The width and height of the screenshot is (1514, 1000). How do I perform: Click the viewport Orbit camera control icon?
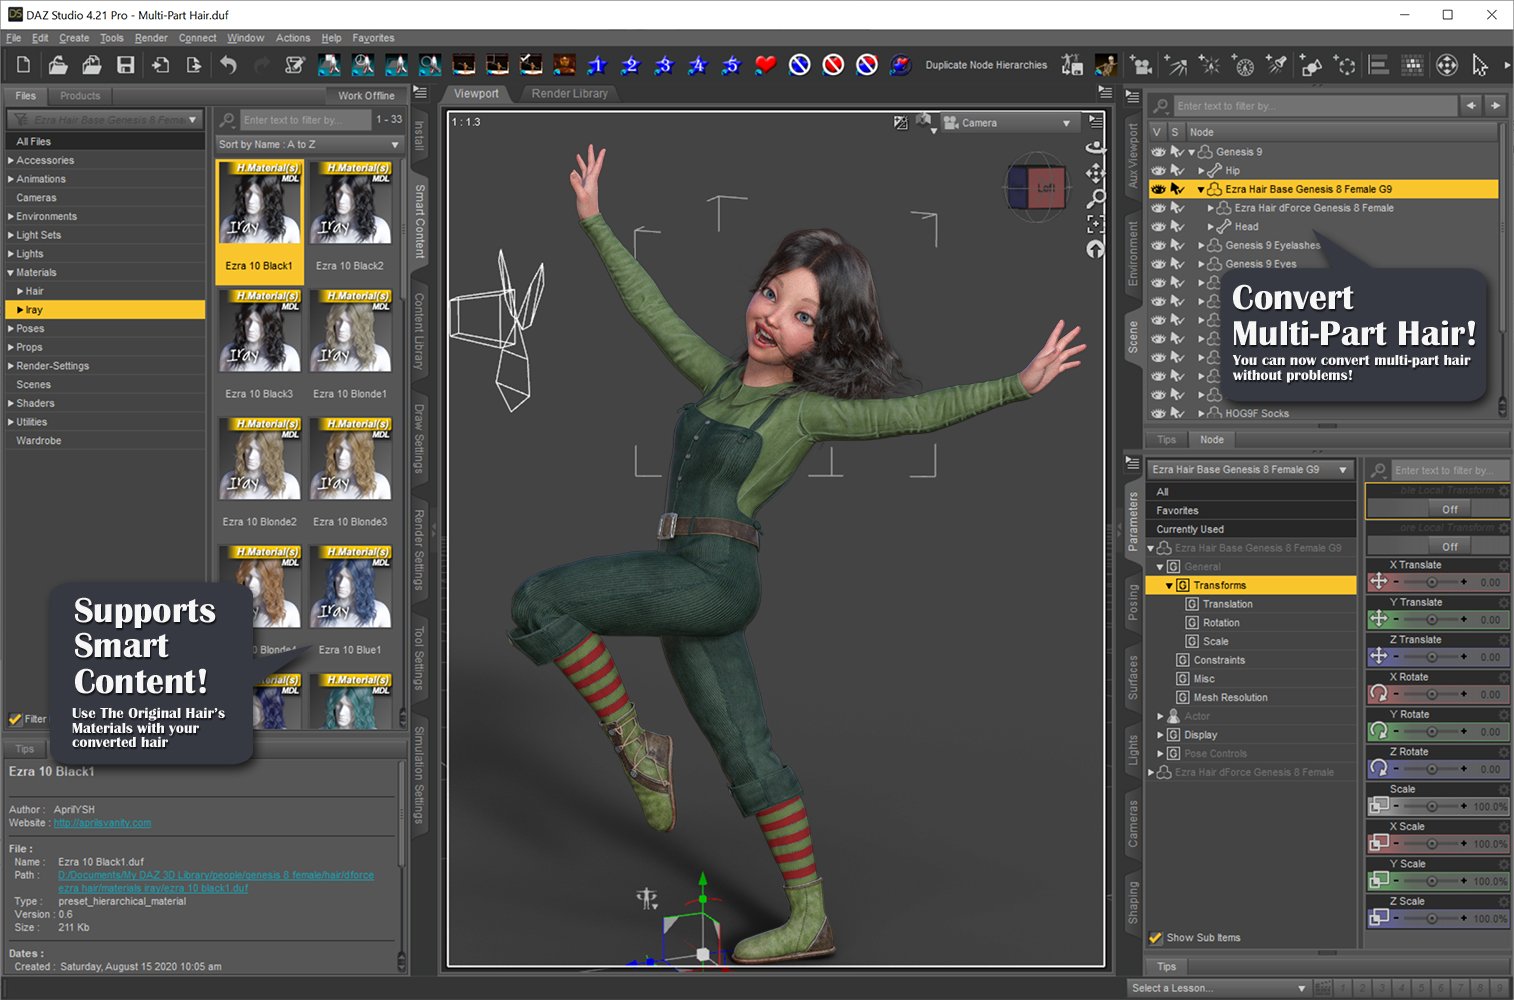(x=1096, y=147)
